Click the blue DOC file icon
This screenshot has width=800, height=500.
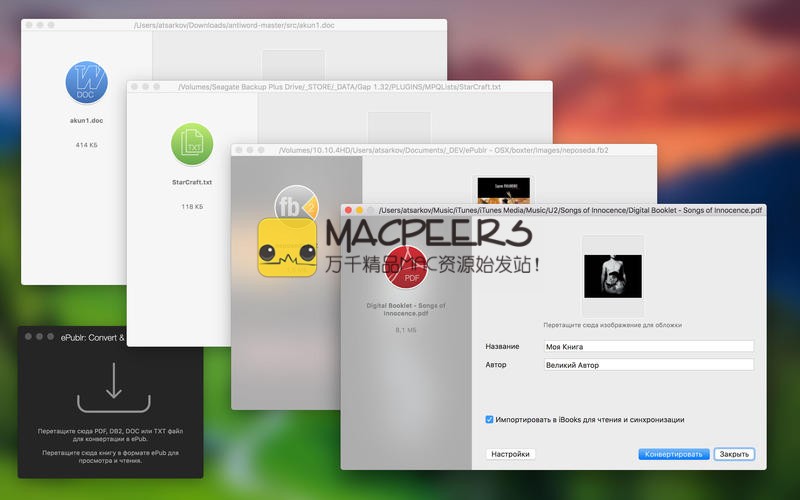pyautogui.click(x=87, y=83)
